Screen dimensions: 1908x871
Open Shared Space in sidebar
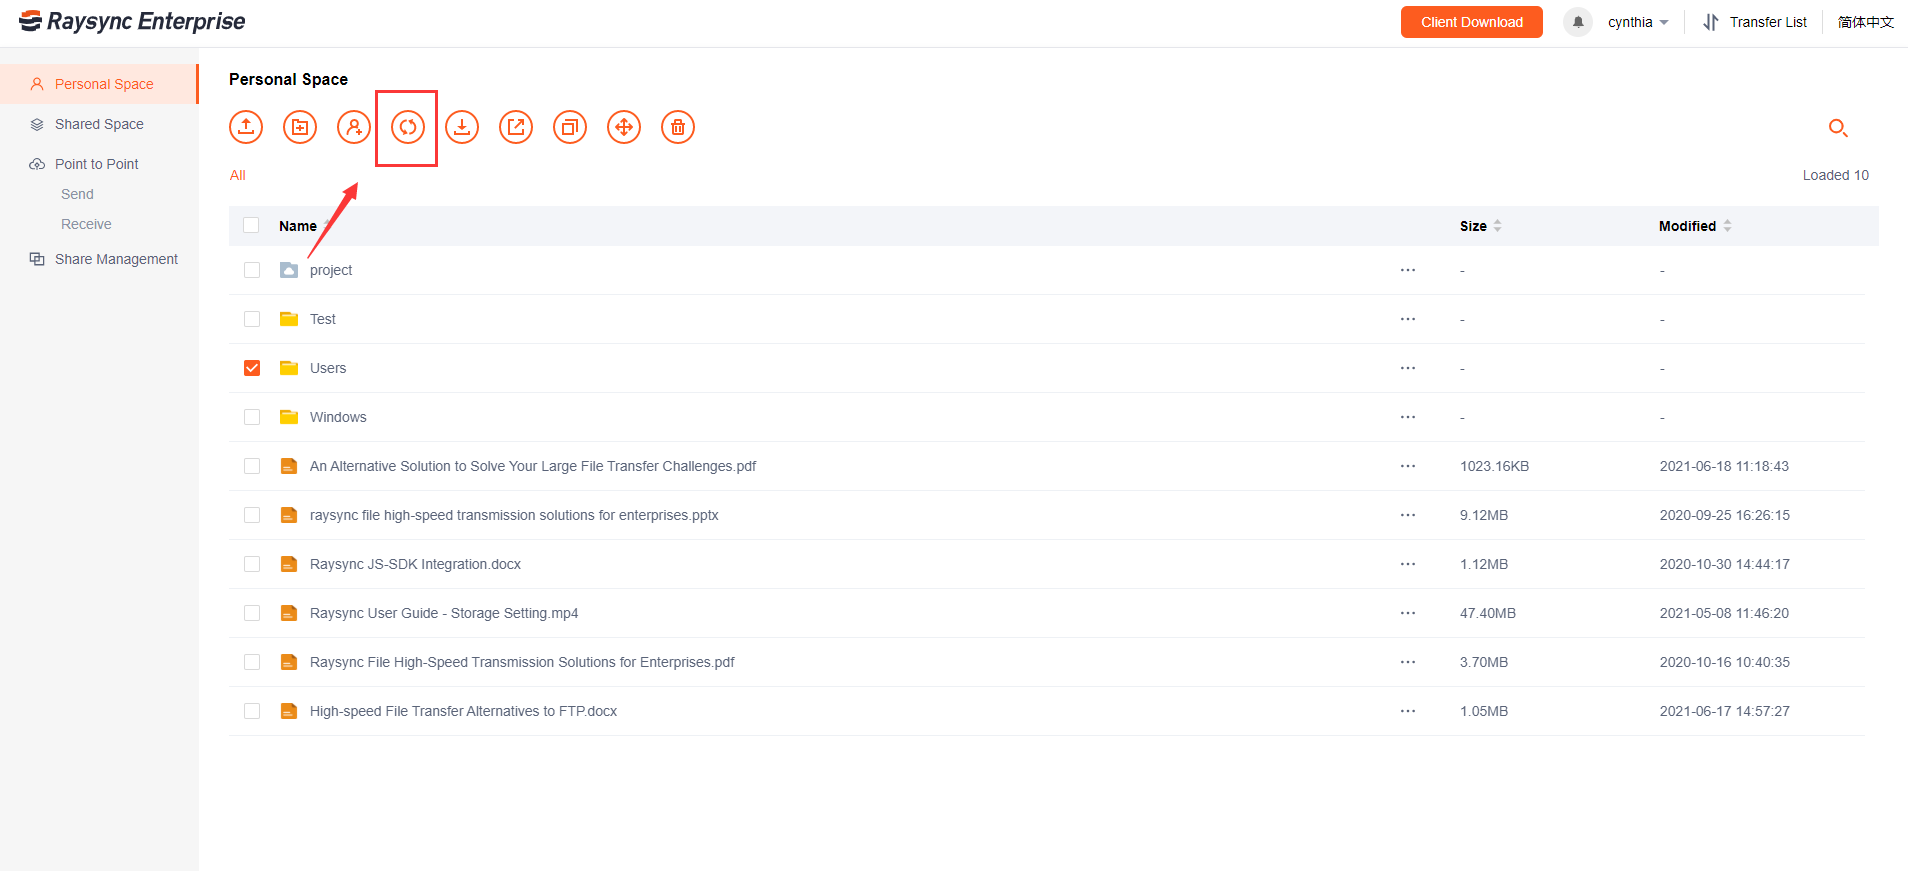tap(99, 124)
